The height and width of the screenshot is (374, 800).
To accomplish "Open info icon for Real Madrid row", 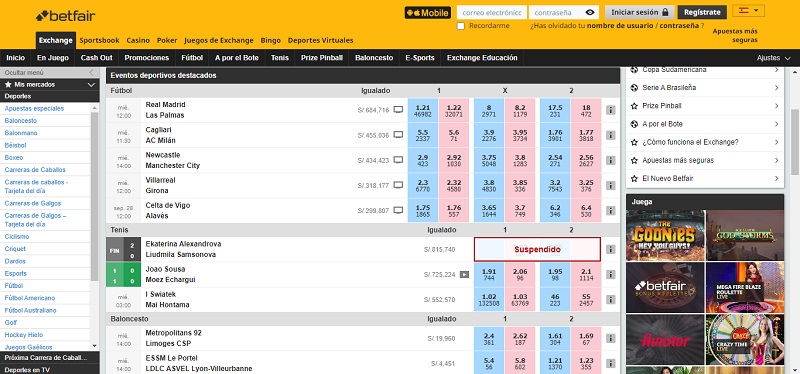I will [x=611, y=110].
